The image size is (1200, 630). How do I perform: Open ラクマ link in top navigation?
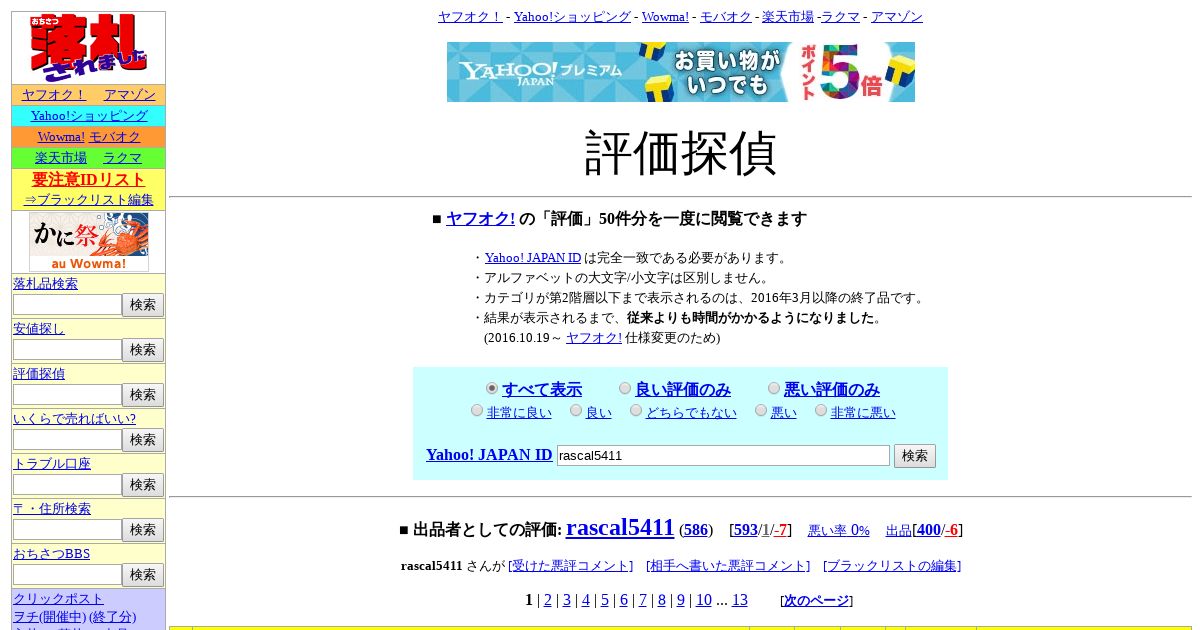[840, 16]
